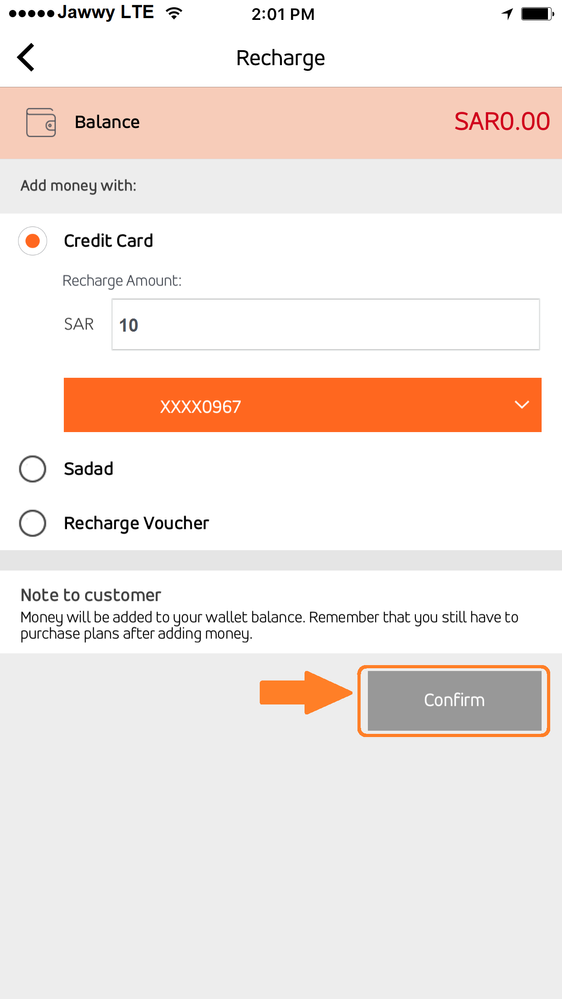Tap the Recharge page title
This screenshot has width=562, height=999.
(x=280, y=58)
